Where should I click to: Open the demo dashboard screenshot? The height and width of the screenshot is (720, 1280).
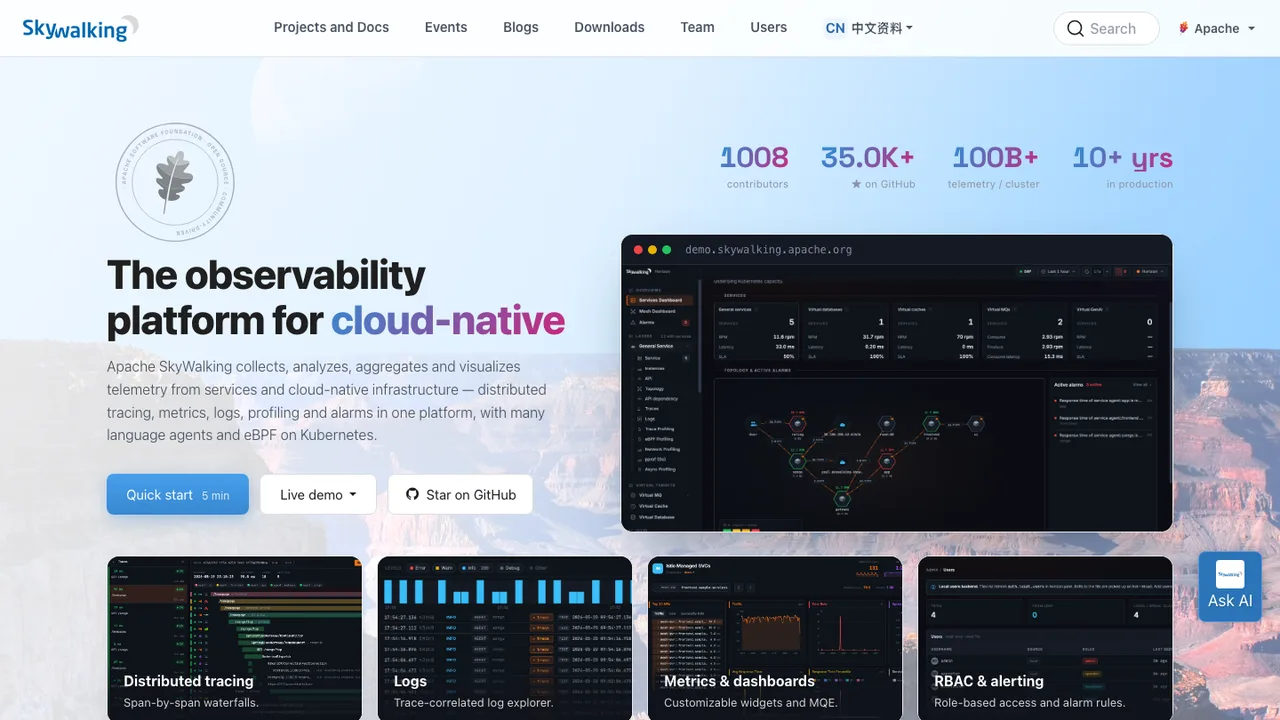897,383
